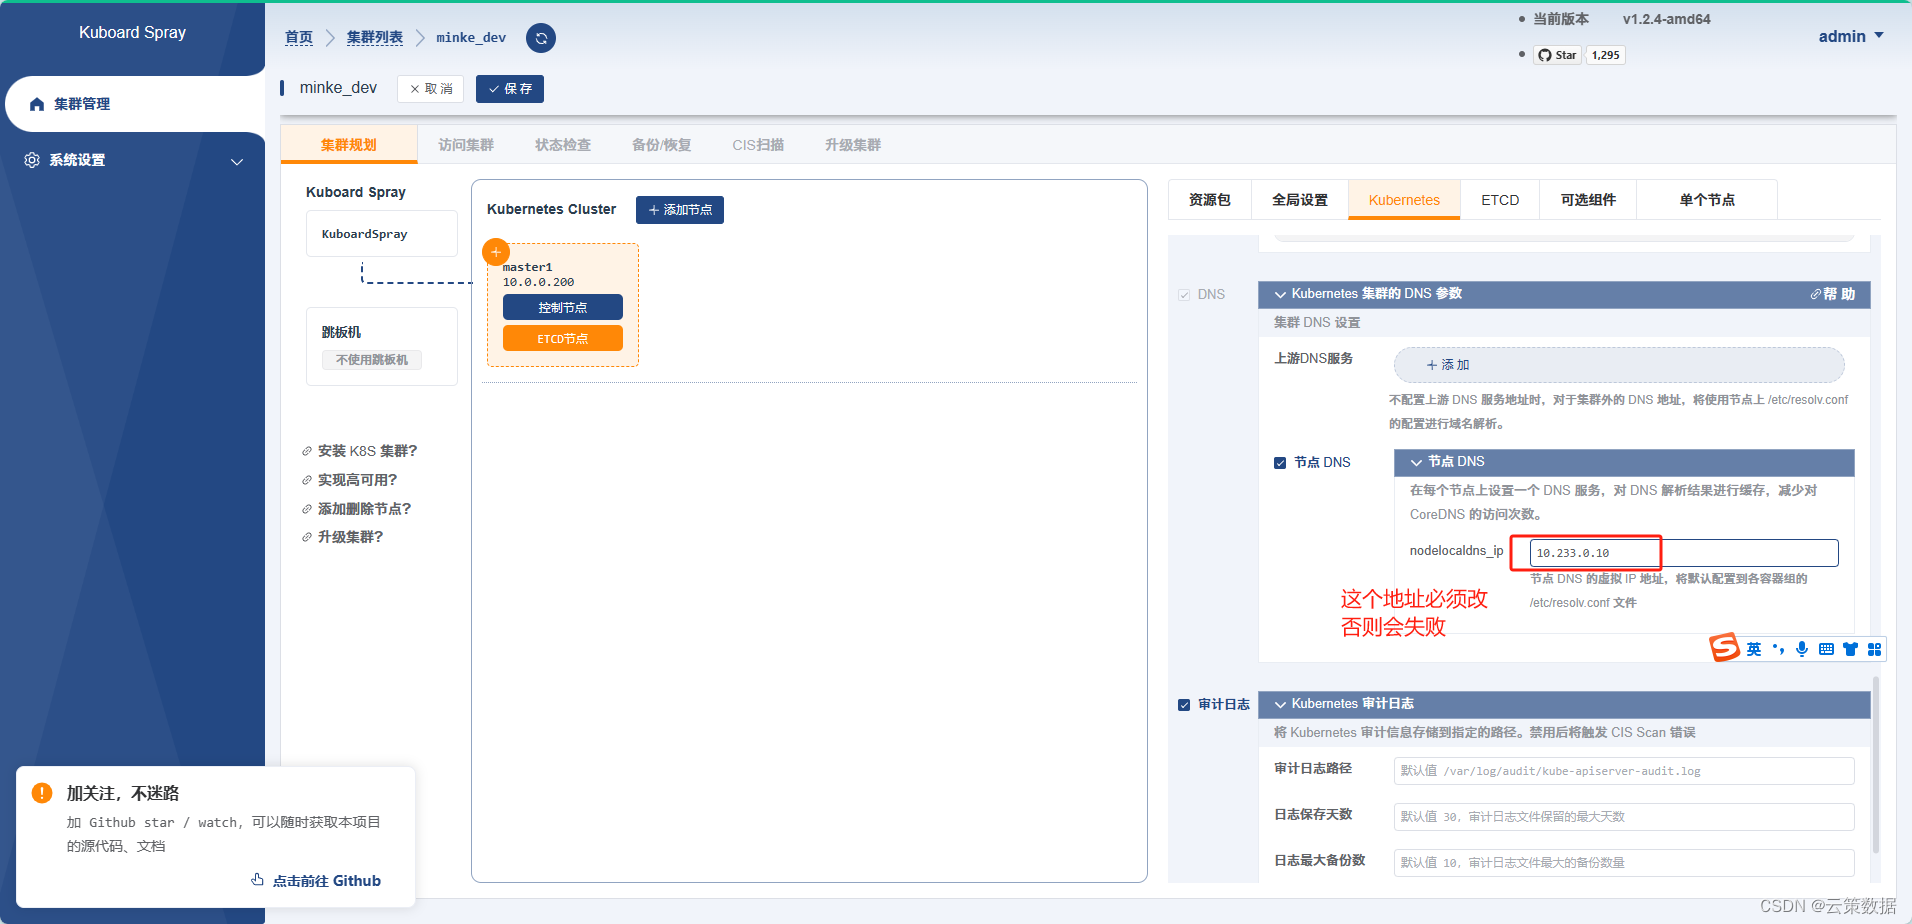This screenshot has height=924, width=1912.
Task: Collapse the Kubernetes 集群的 DNS 参数 section
Action: tap(1563, 294)
